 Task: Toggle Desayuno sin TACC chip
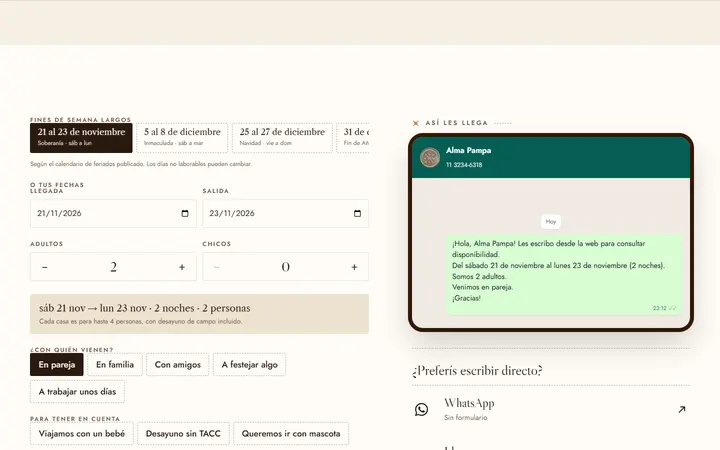click(x=183, y=433)
